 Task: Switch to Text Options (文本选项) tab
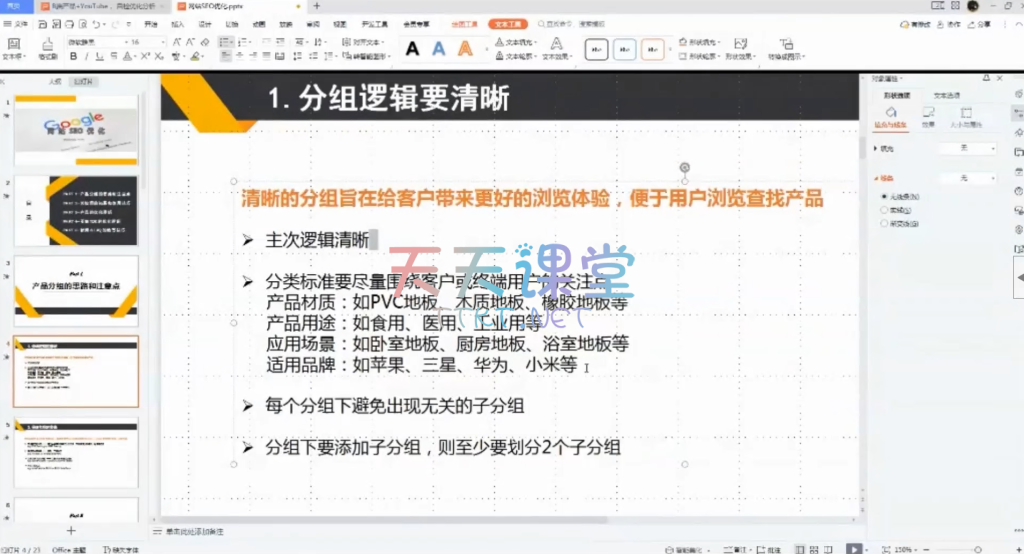946,95
